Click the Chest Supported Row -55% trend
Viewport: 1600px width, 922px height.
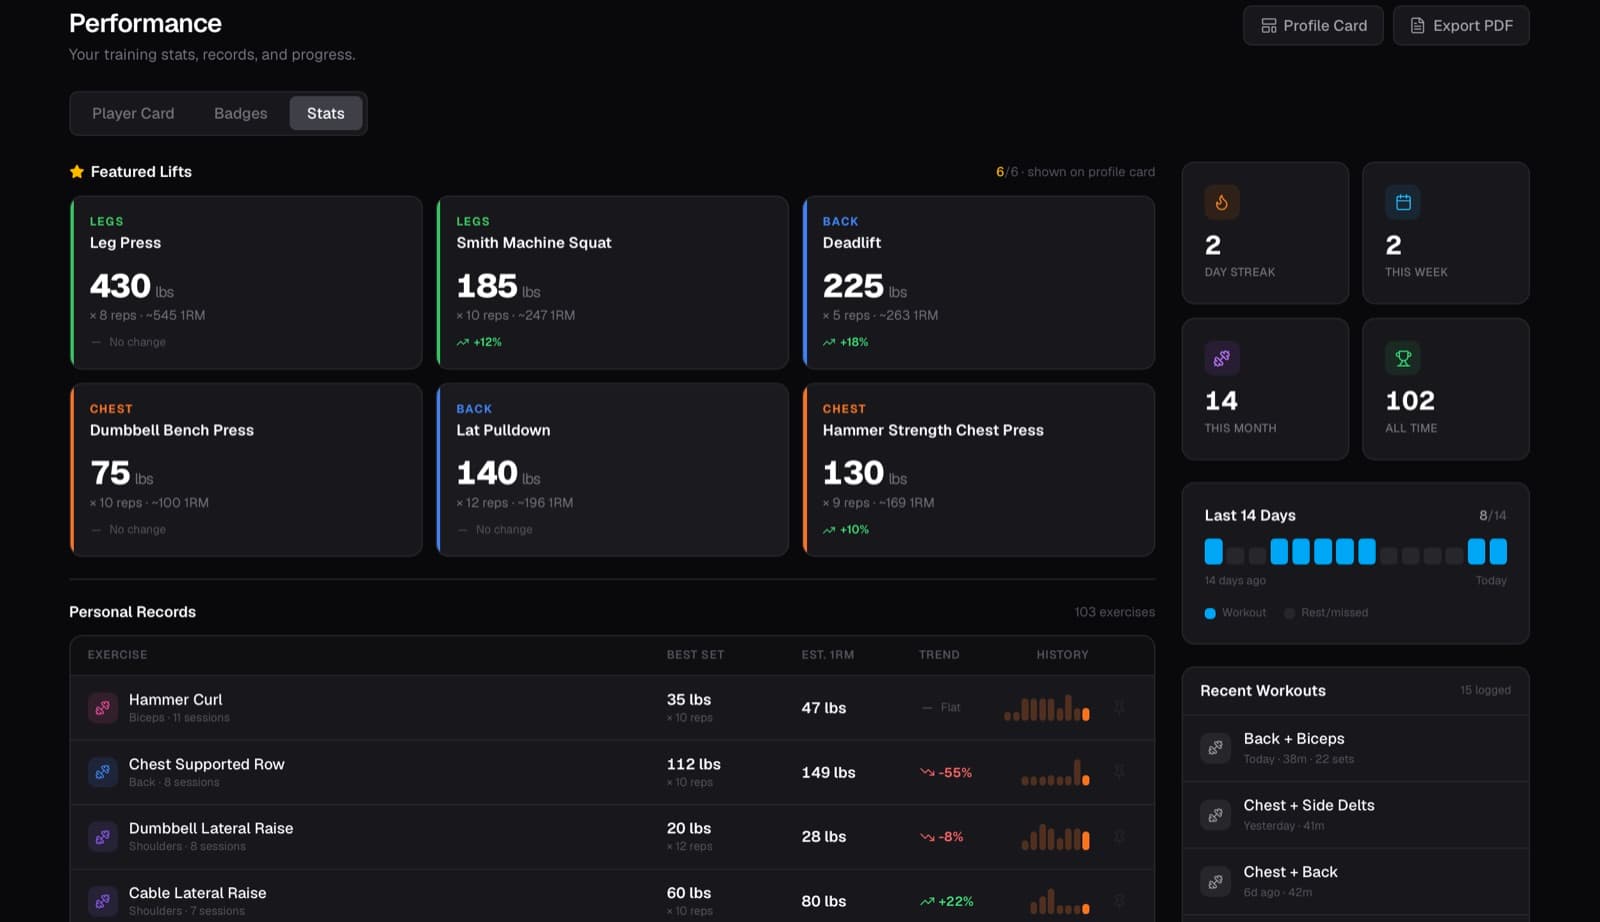(x=946, y=772)
